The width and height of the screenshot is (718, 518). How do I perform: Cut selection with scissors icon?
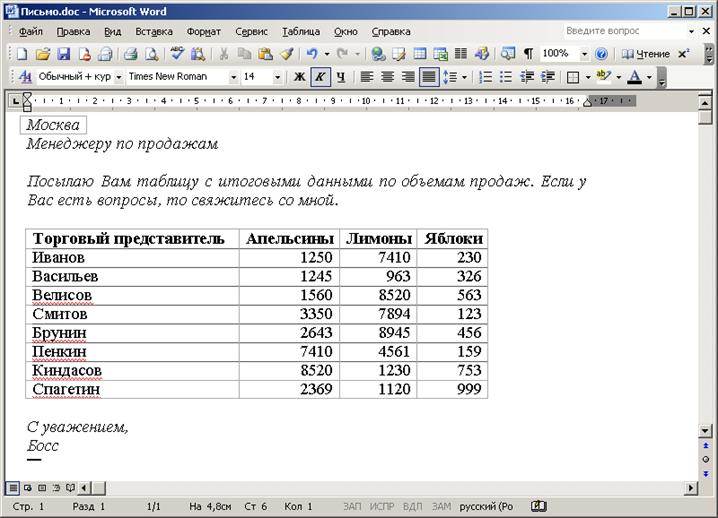pos(223,54)
